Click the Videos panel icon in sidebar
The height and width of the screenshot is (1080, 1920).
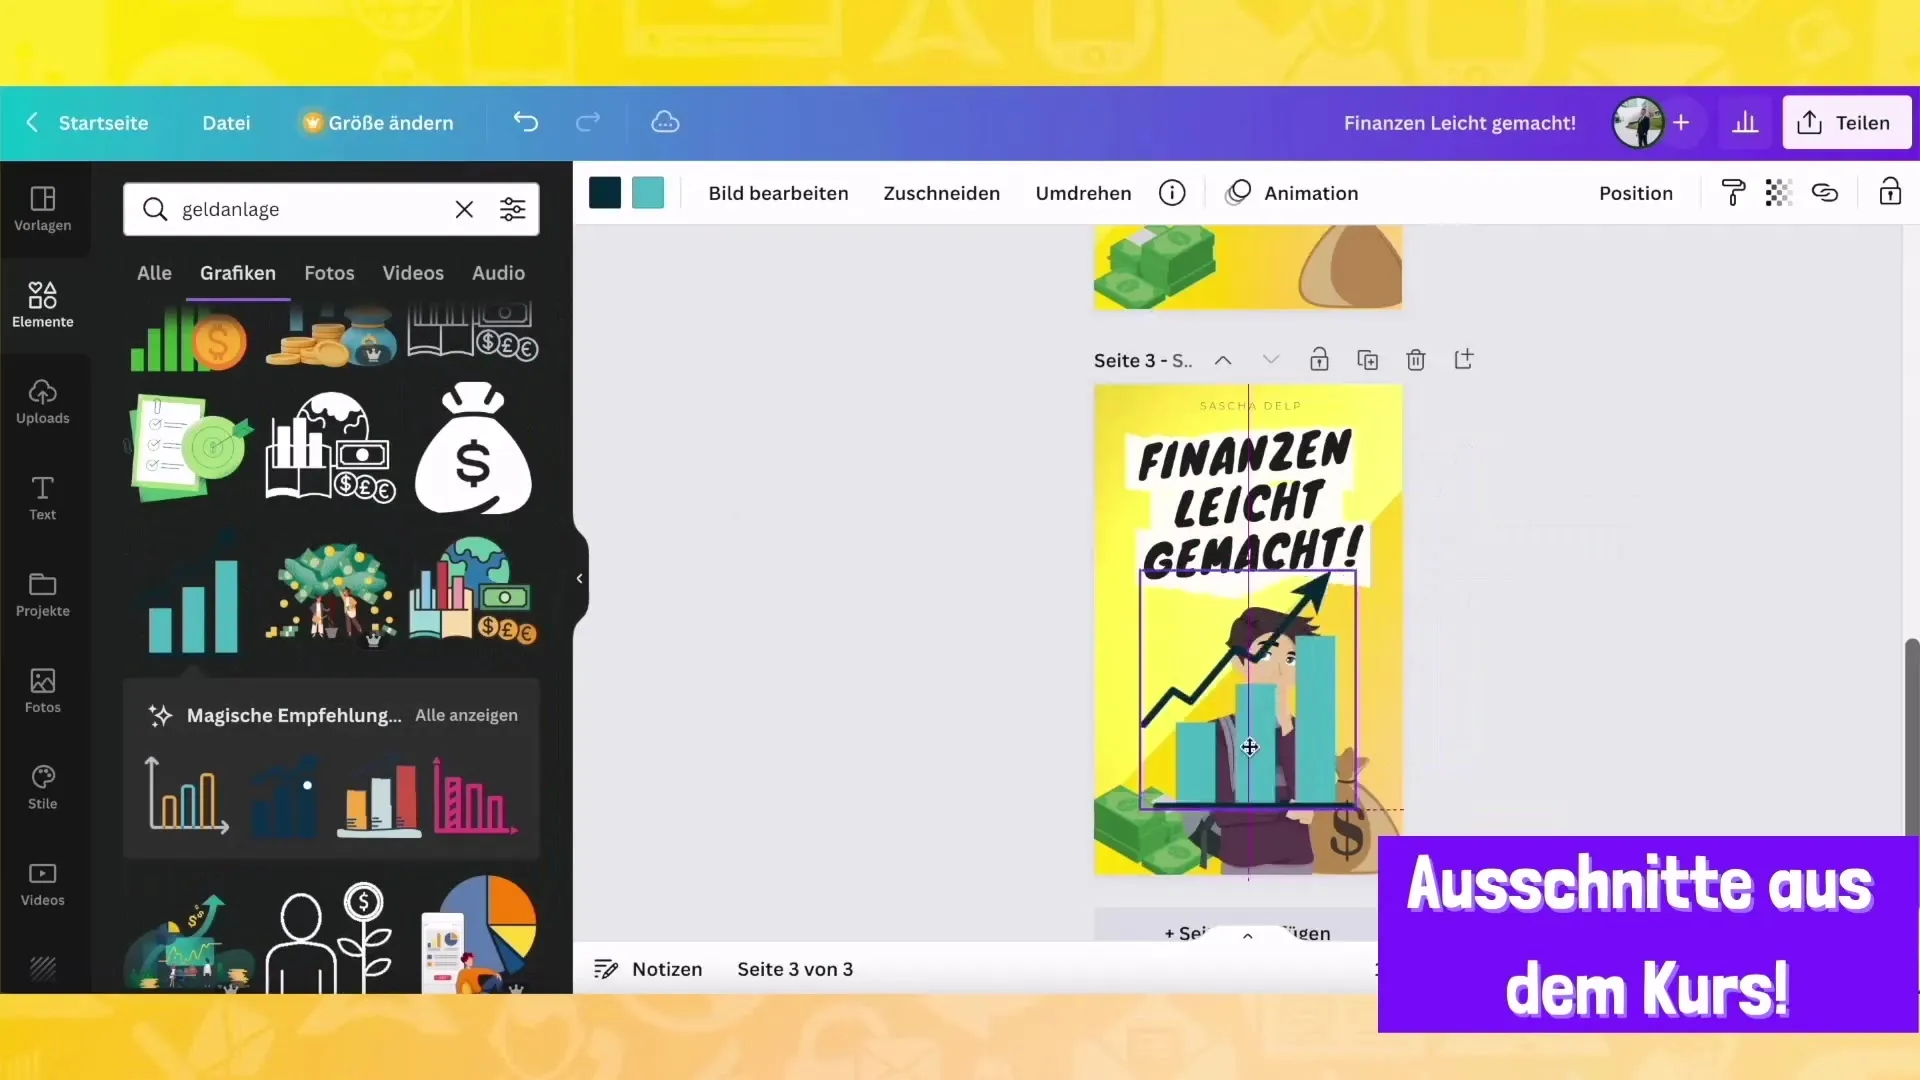tap(42, 882)
